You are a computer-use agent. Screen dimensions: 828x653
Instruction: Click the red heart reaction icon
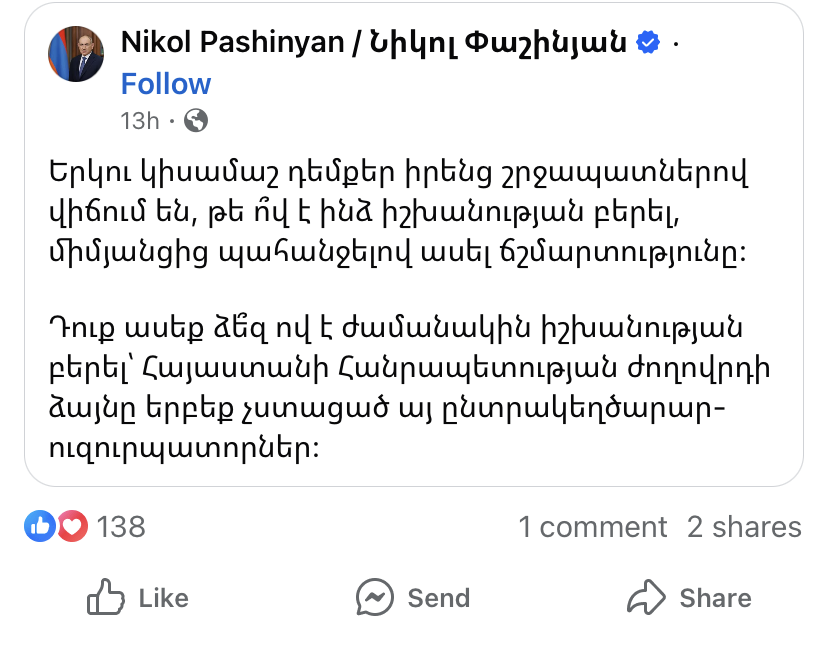point(71,526)
